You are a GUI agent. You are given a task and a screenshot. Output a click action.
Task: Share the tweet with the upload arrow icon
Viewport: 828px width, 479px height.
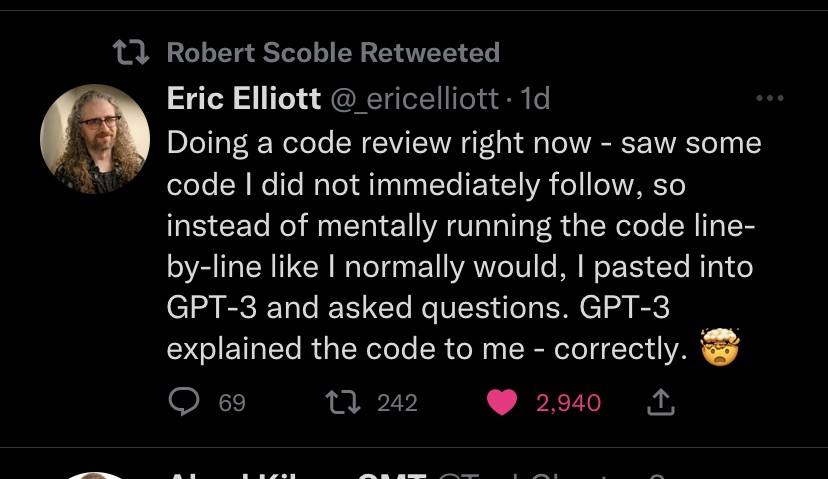(x=662, y=402)
